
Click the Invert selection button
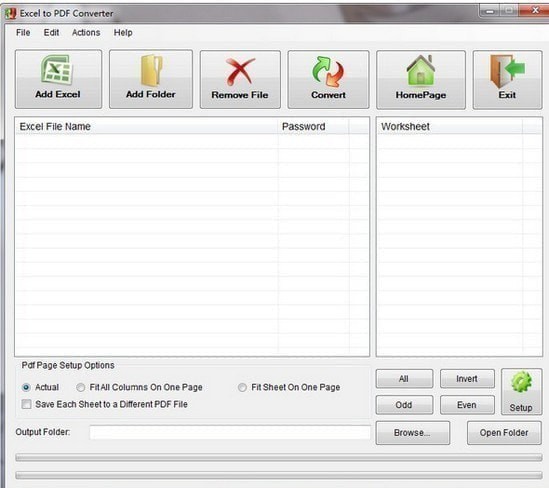click(x=467, y=378)
